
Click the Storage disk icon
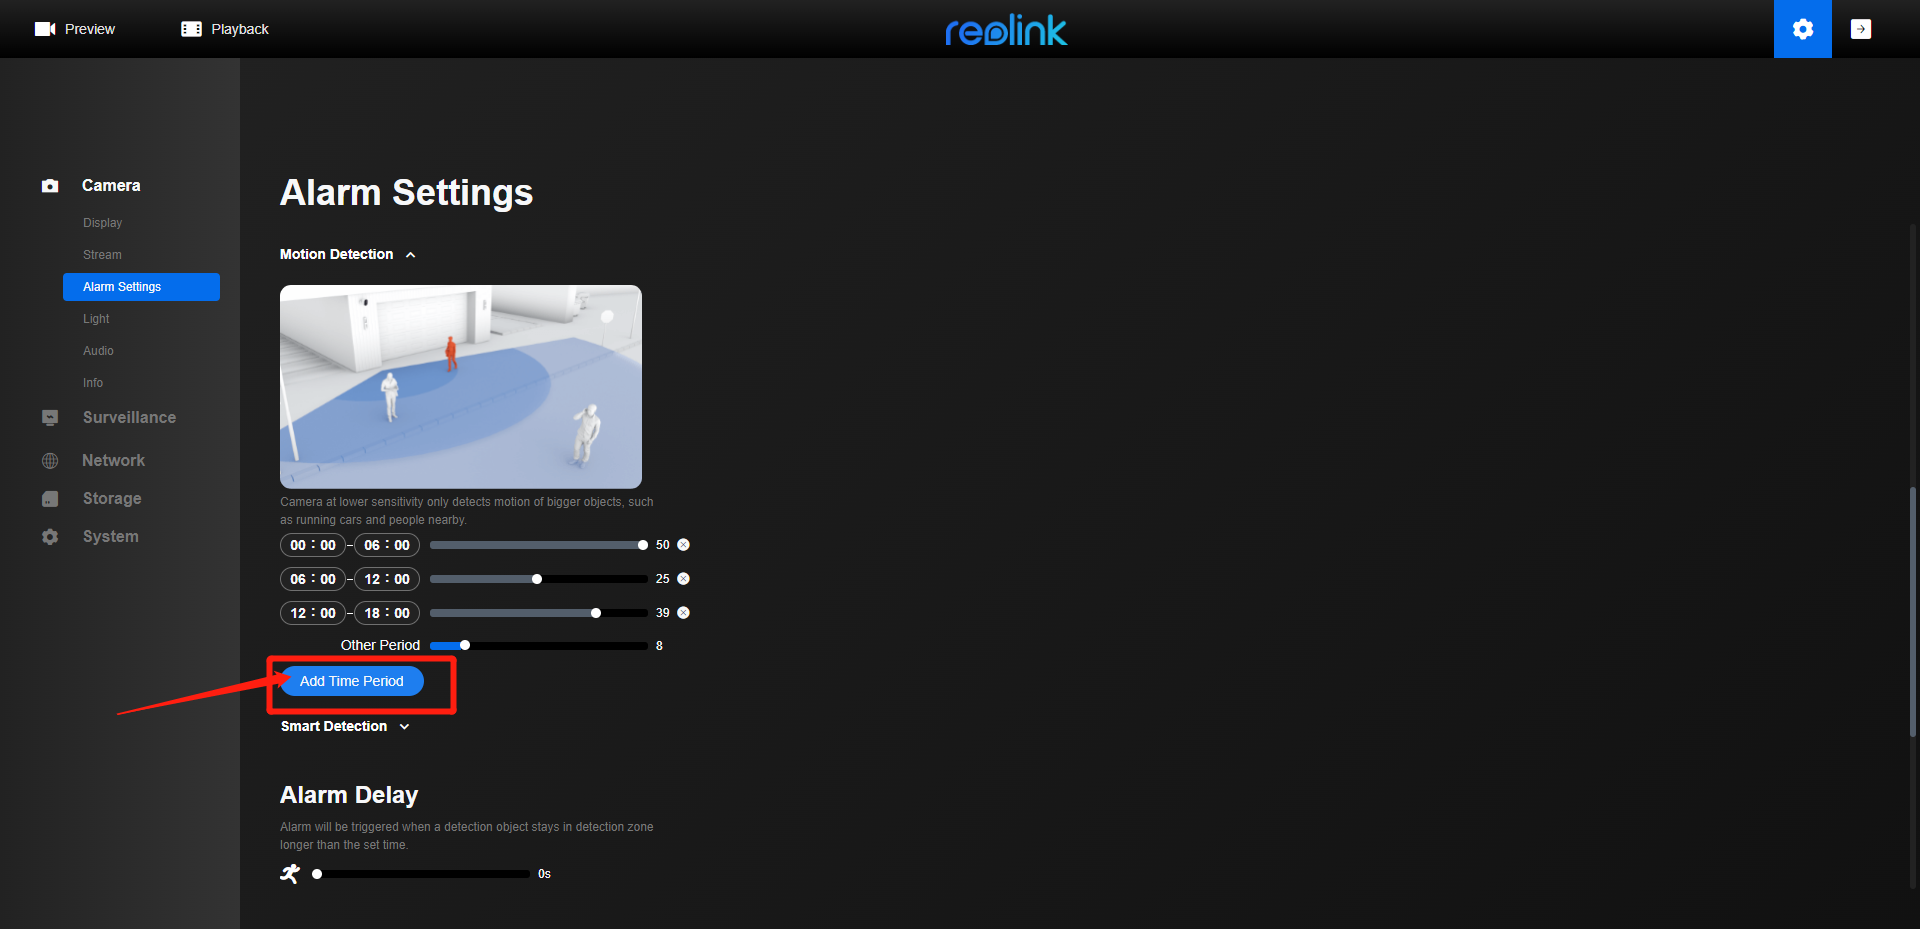coord(50,499)
